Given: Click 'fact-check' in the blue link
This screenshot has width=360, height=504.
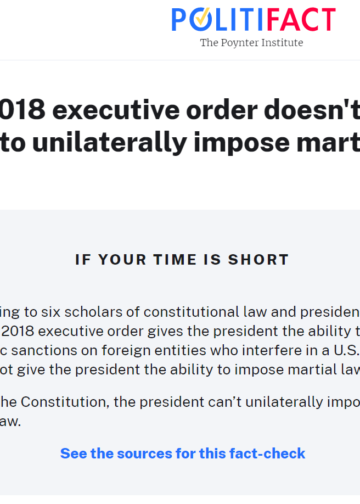Looking at the screenshot, I should 267,453.
